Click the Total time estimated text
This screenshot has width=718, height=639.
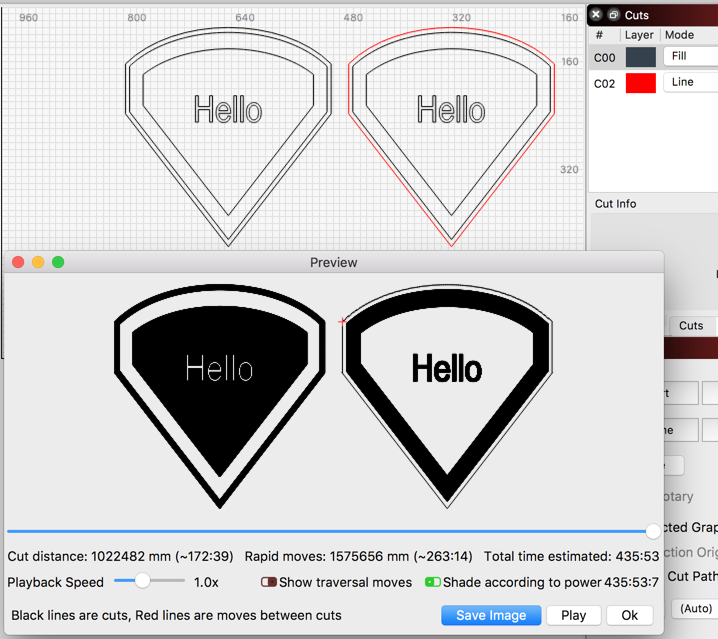coord(571,557)
